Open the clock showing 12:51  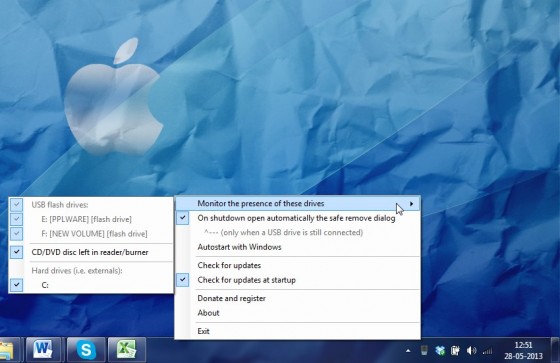(523, 350)
